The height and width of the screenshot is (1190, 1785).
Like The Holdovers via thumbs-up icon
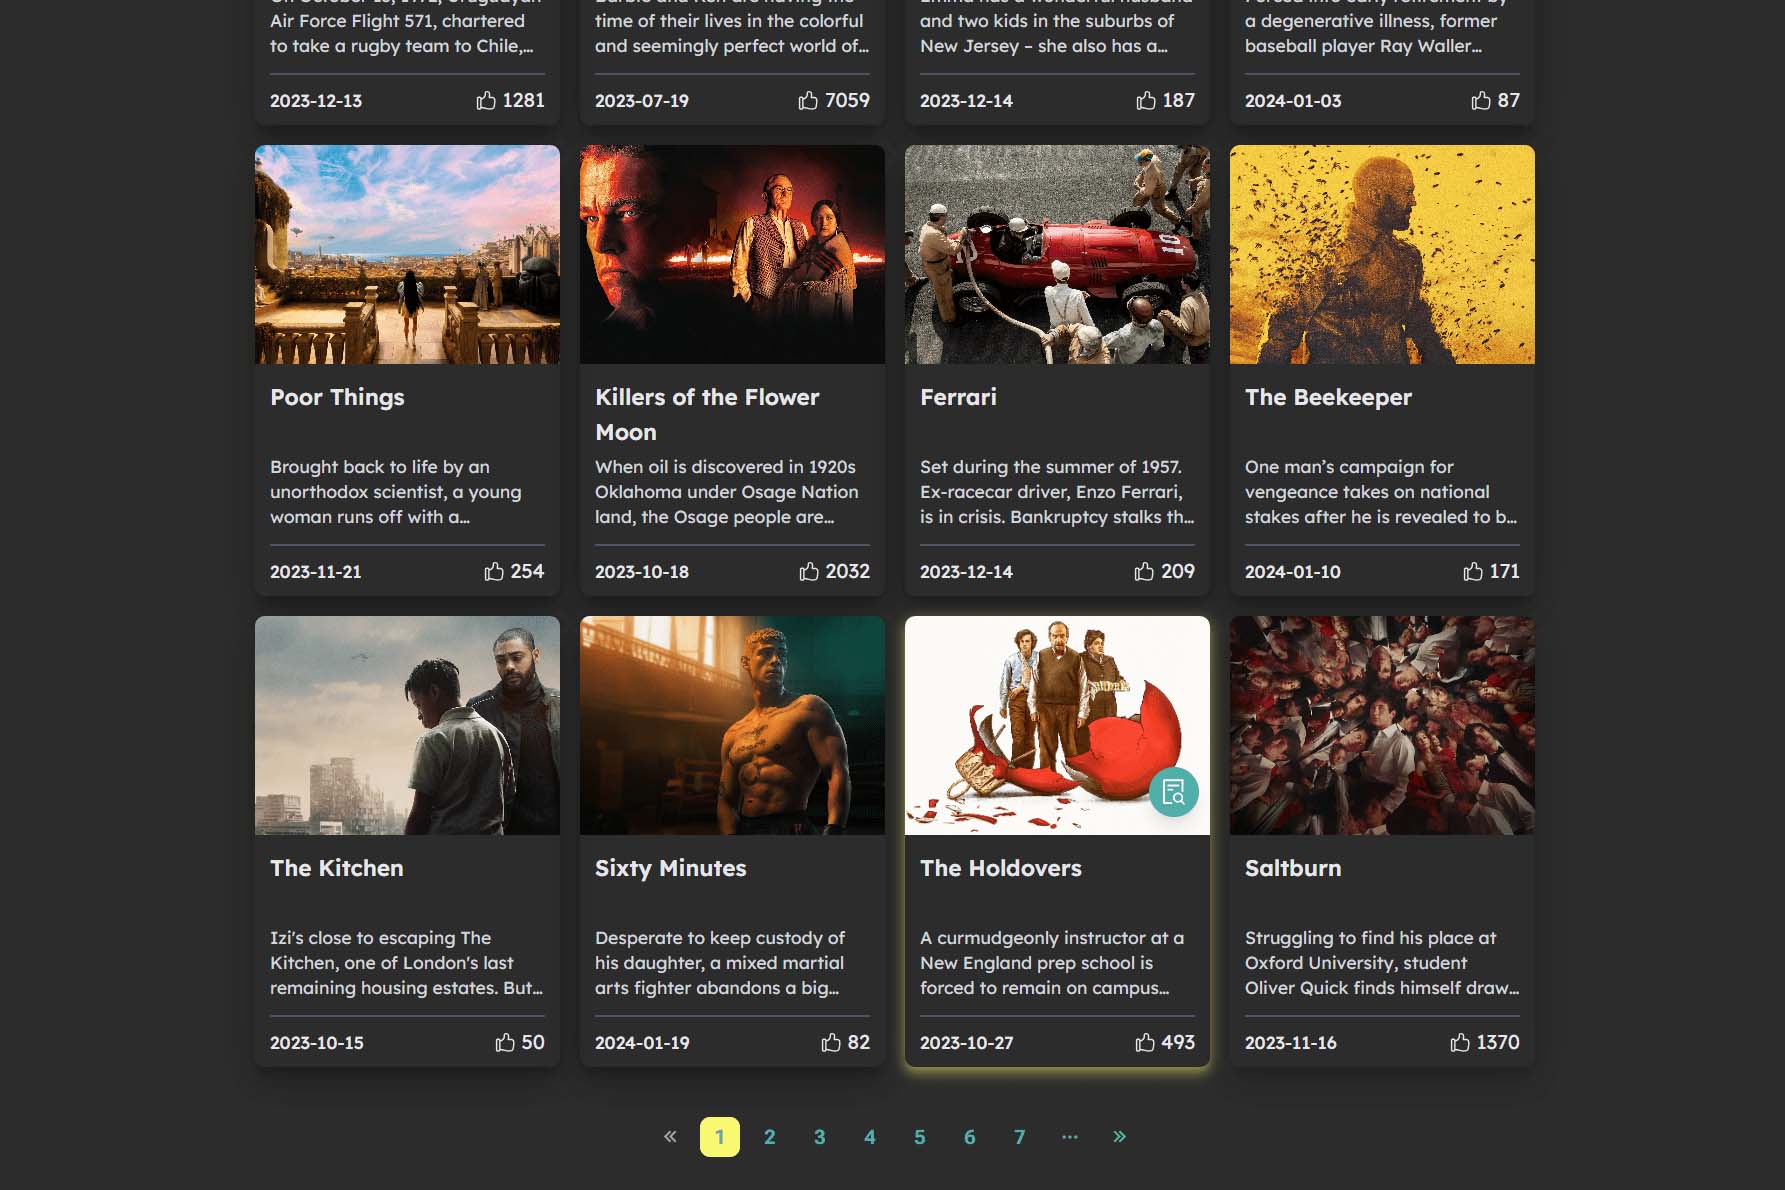point(1145,1042)
